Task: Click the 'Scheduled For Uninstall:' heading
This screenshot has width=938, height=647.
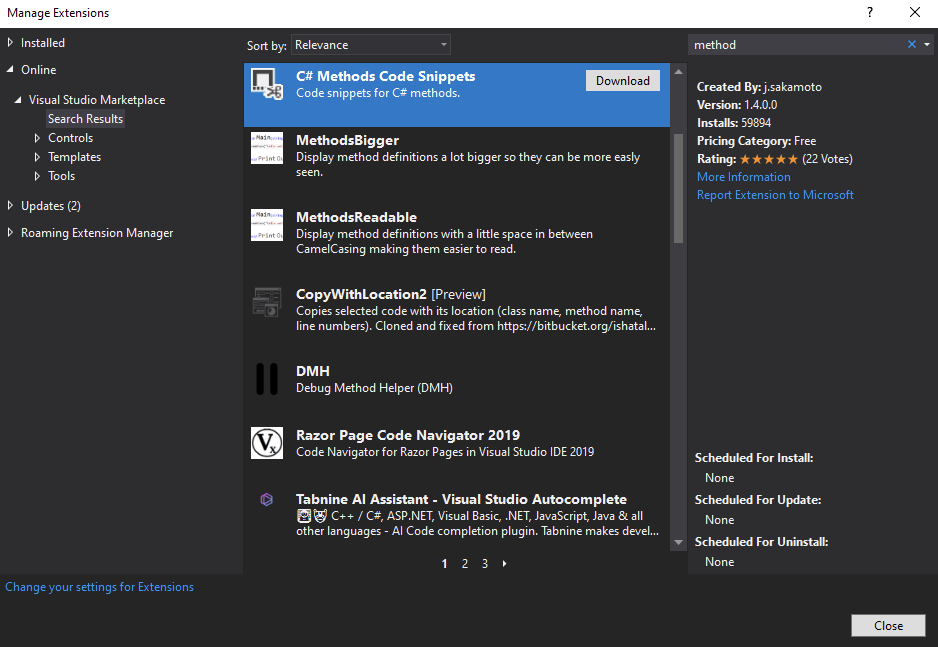Action: tap(762, 542)
